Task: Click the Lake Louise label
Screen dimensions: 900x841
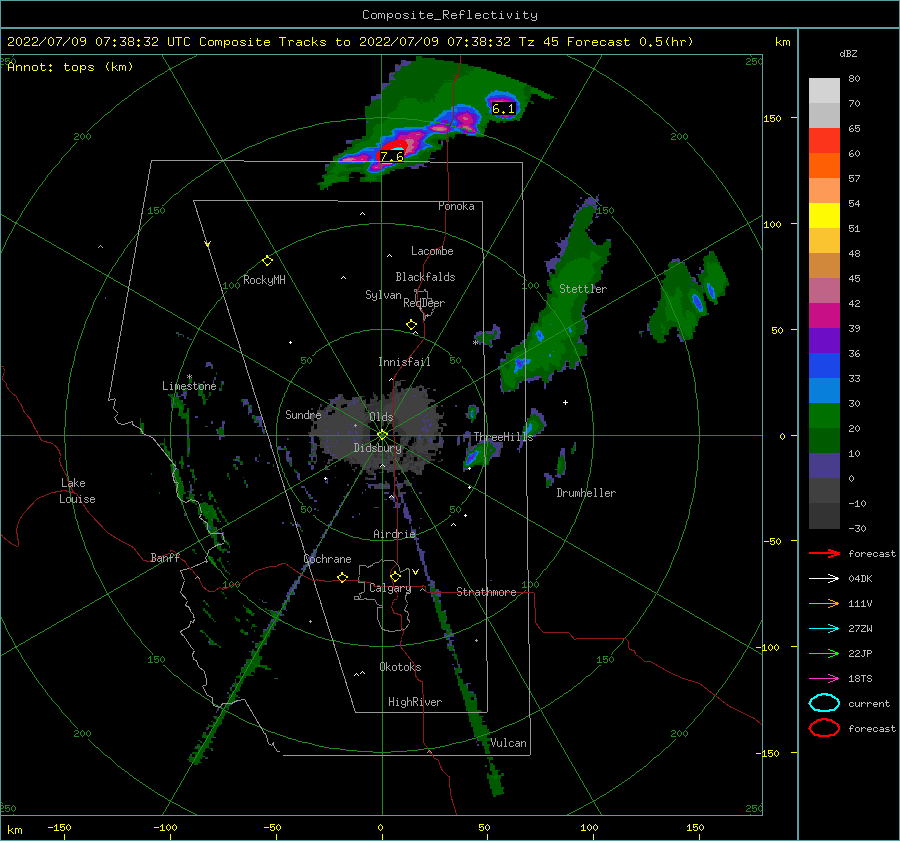Action: point(77,491)
